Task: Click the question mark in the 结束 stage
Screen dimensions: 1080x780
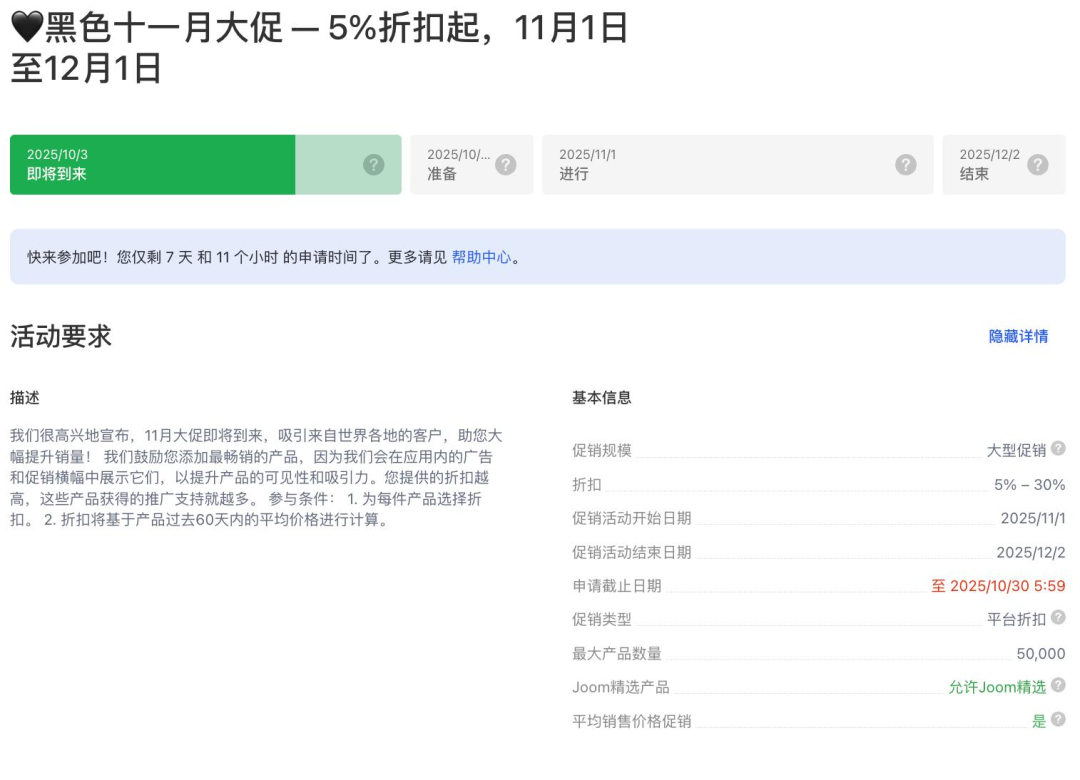Action: pyautogui.click(x=1039, y=163)
